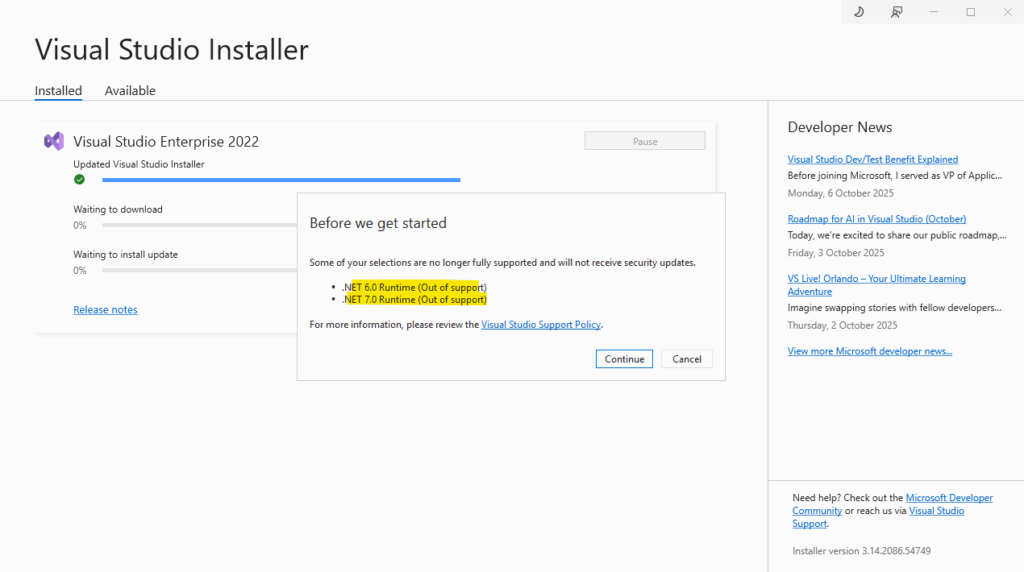The width and height of the screenshot is (1024, 572).
Task: Click the Pause button
Action: 645,141
